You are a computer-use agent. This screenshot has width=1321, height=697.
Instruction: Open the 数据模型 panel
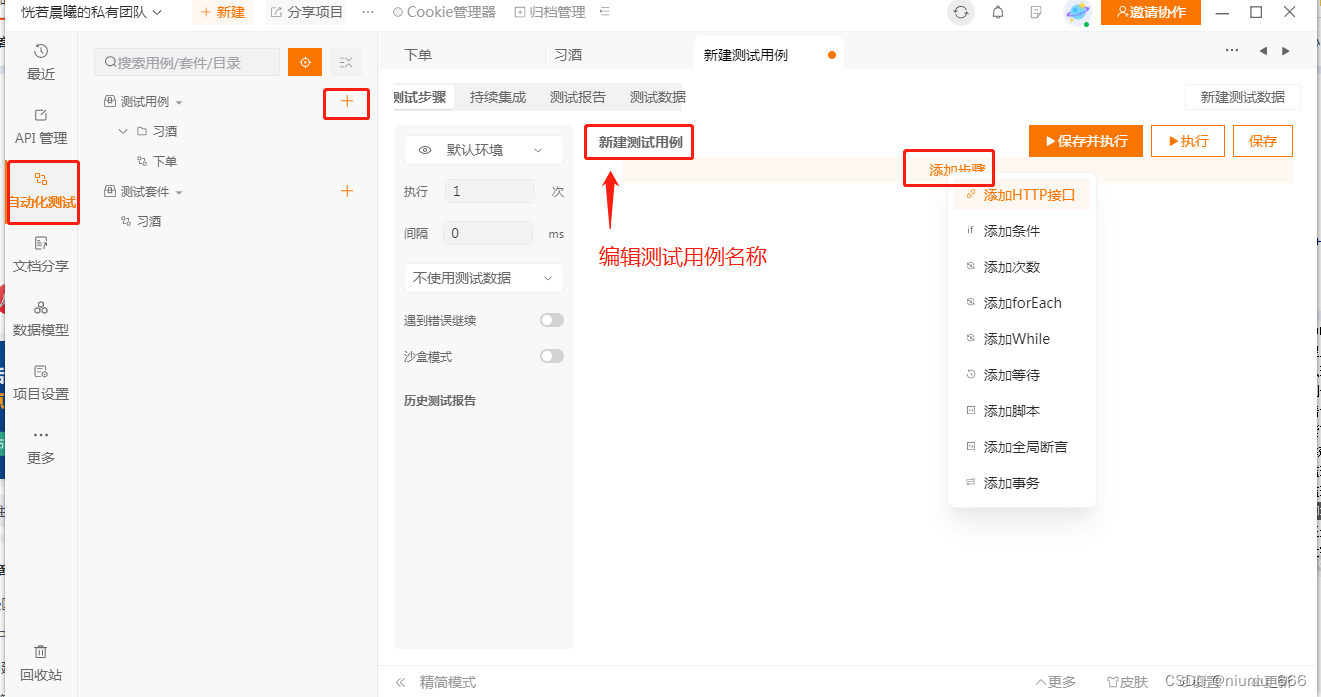pyautogui.click(x=41, y=320)
